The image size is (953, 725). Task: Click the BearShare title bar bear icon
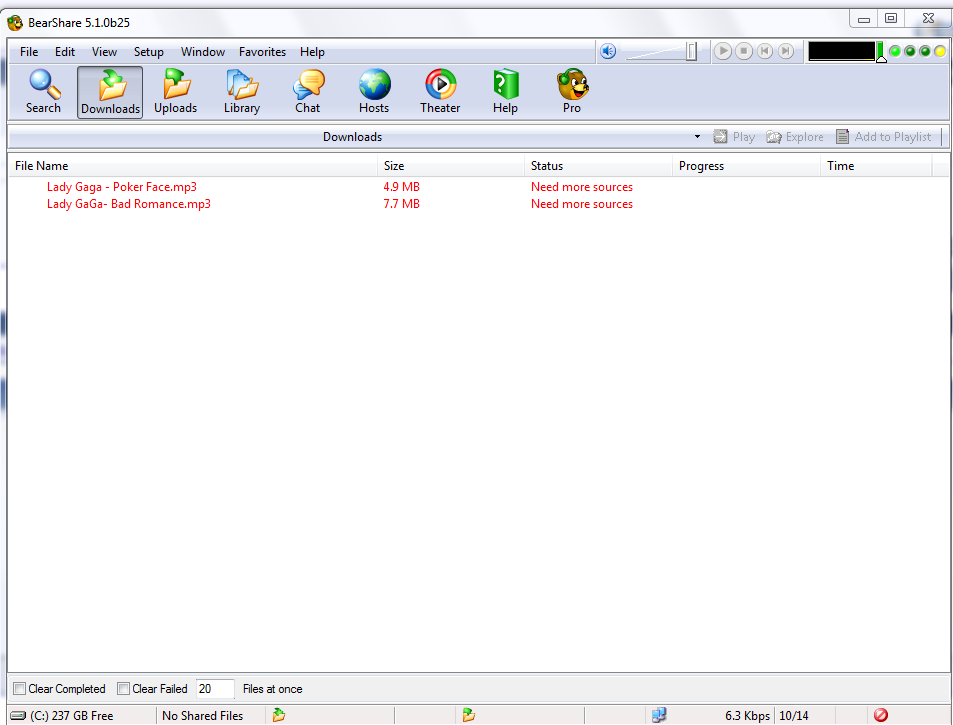pos(15,23)
